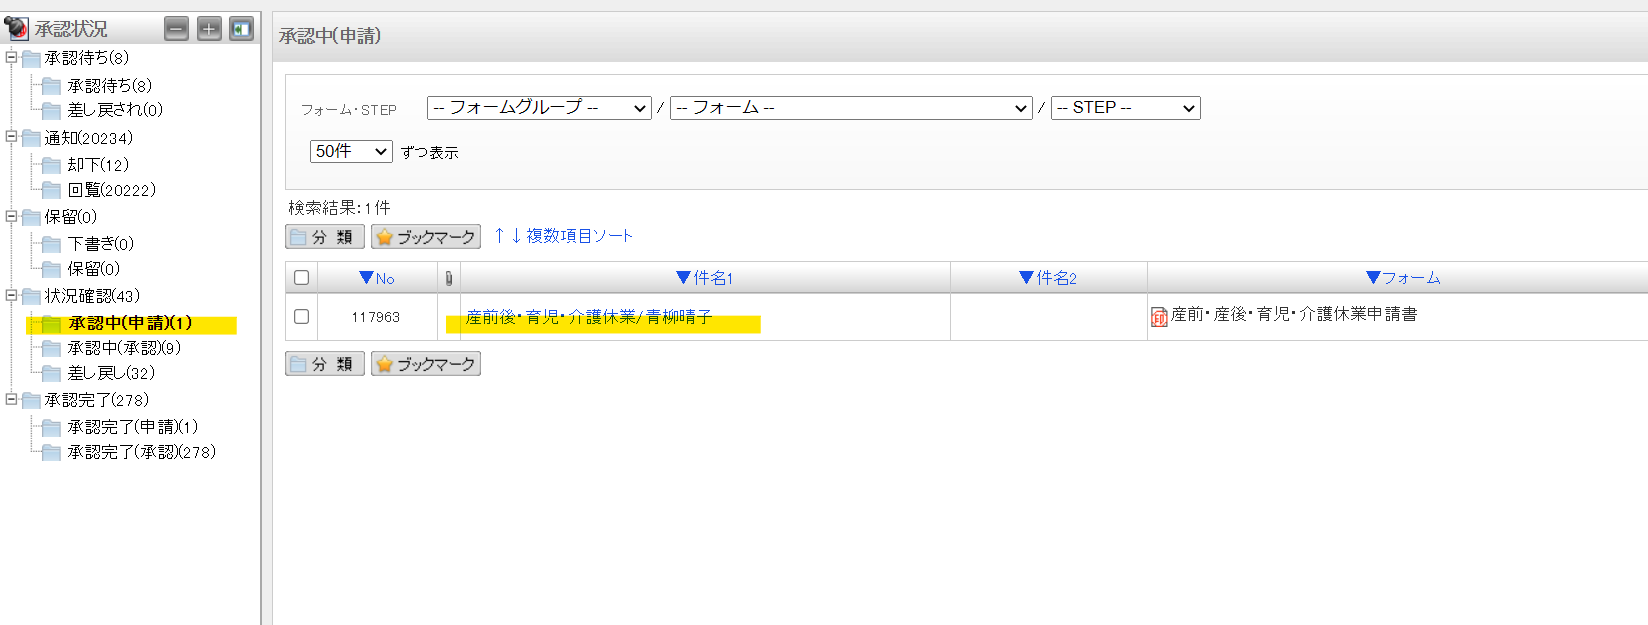This screenshot has height=625, width=1648.
Task: Collapse the 状況確認(43) tree node
Action: click(x=11, y=296)
